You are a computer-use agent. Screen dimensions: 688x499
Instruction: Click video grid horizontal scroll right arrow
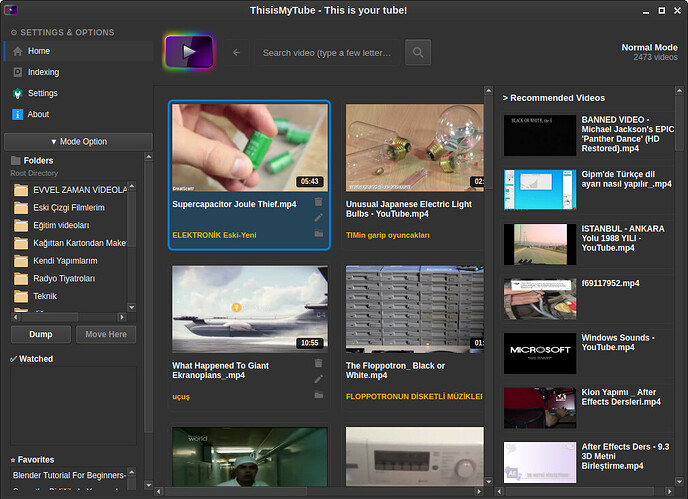pyautogui.click(x=479, y=492)
